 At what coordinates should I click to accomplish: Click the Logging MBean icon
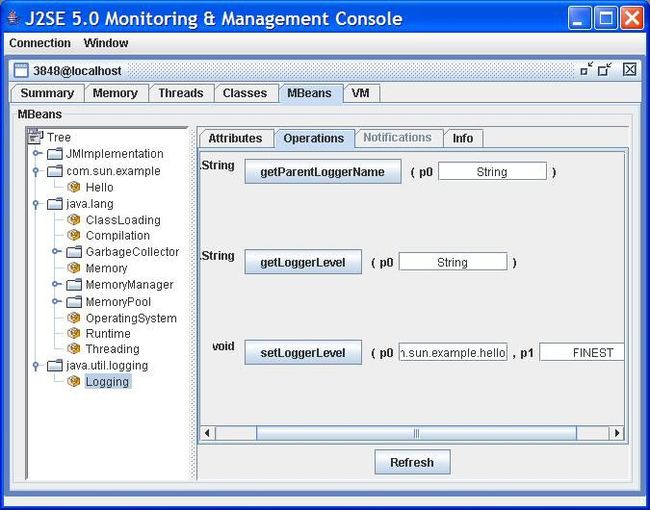coord(74,381)
